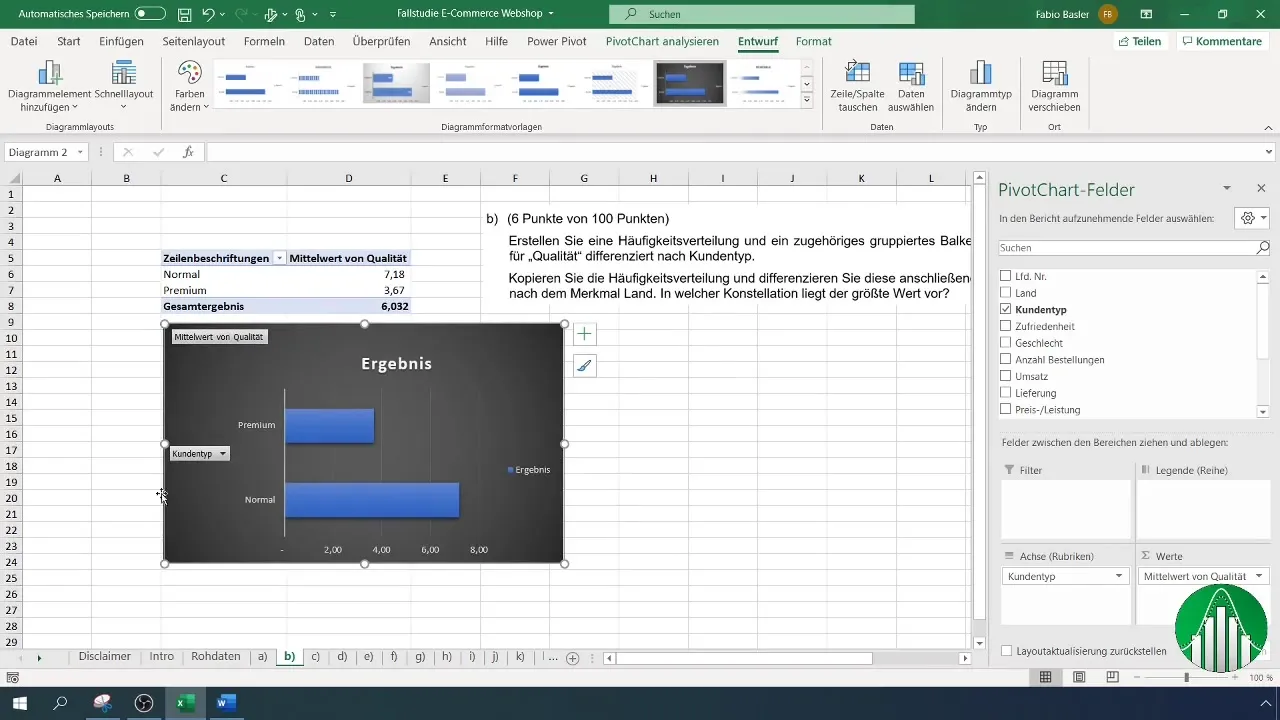Click Daten auswählen icon
1280x720 pixels.
click(x=911, y=73)
